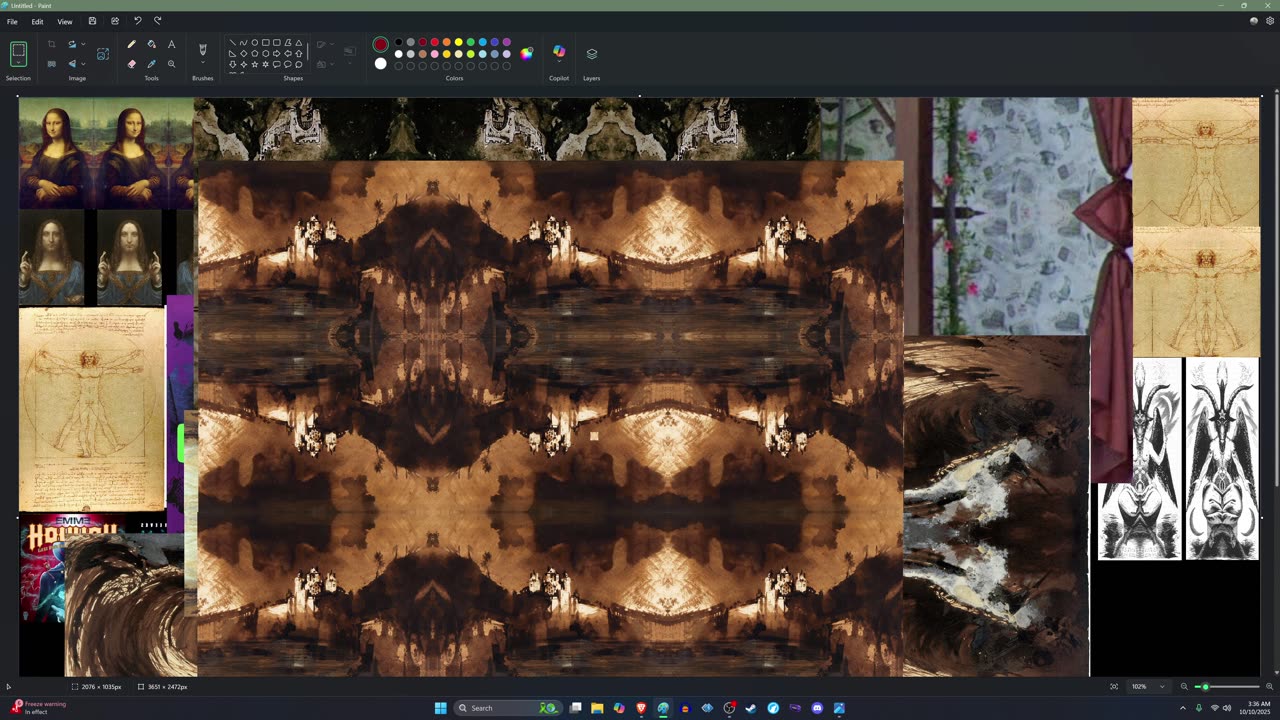Select the rectangular Selection tool

click(x=18, y=54)
